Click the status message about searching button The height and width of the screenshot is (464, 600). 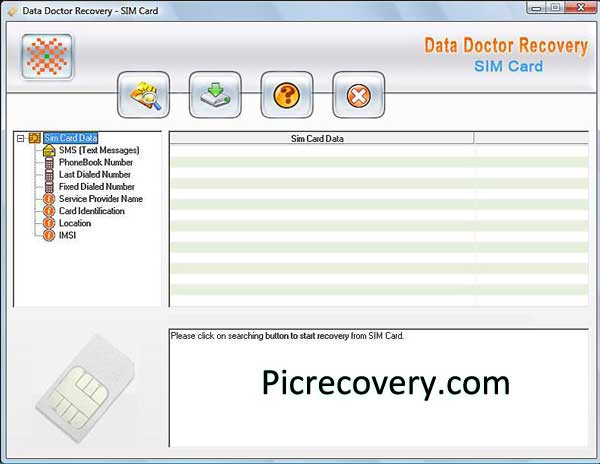click(287, 336)
